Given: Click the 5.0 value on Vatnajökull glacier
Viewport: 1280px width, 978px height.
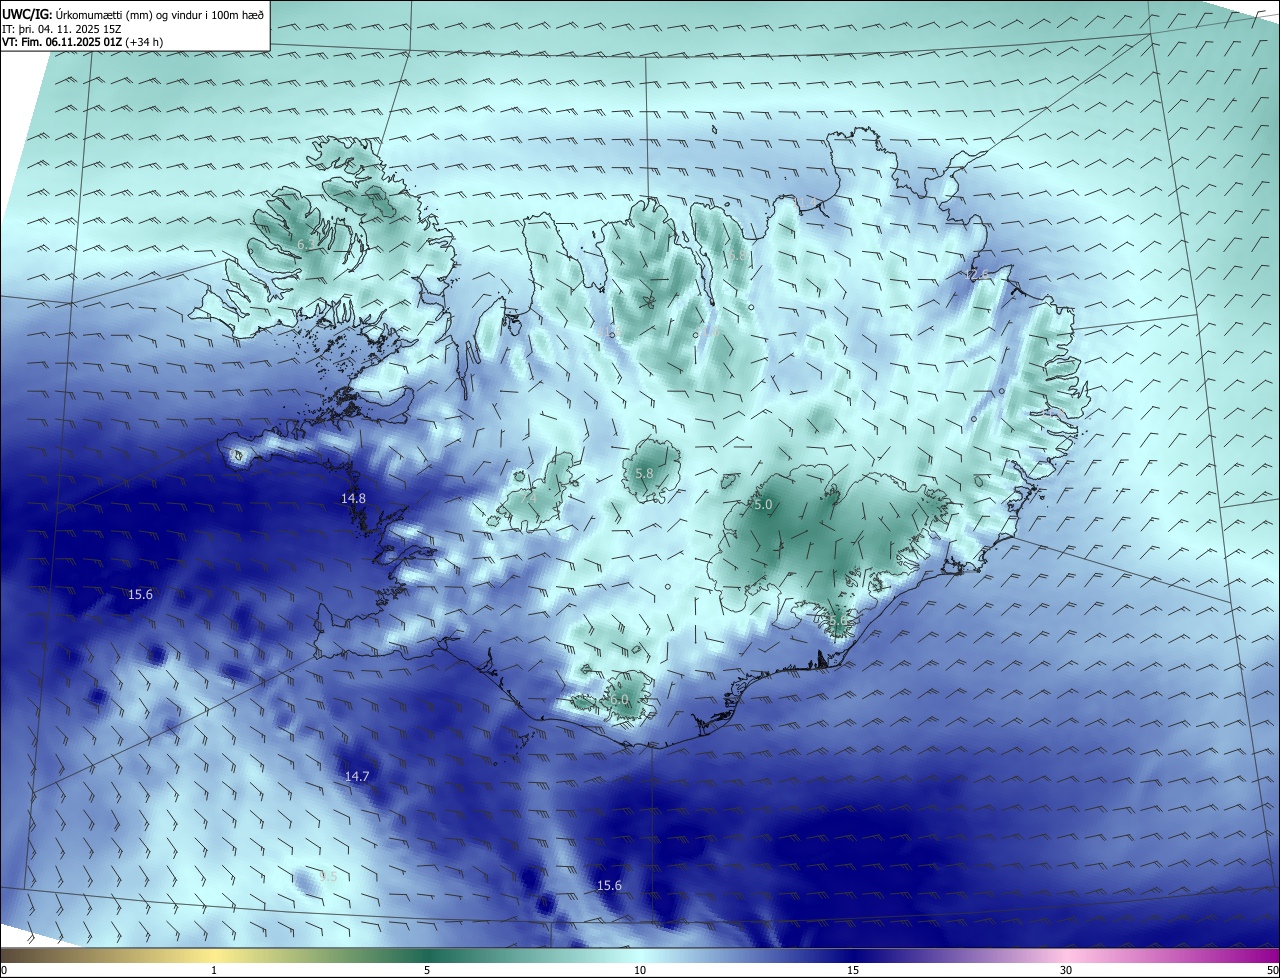Looking at the screenshot, I should 763,505.
